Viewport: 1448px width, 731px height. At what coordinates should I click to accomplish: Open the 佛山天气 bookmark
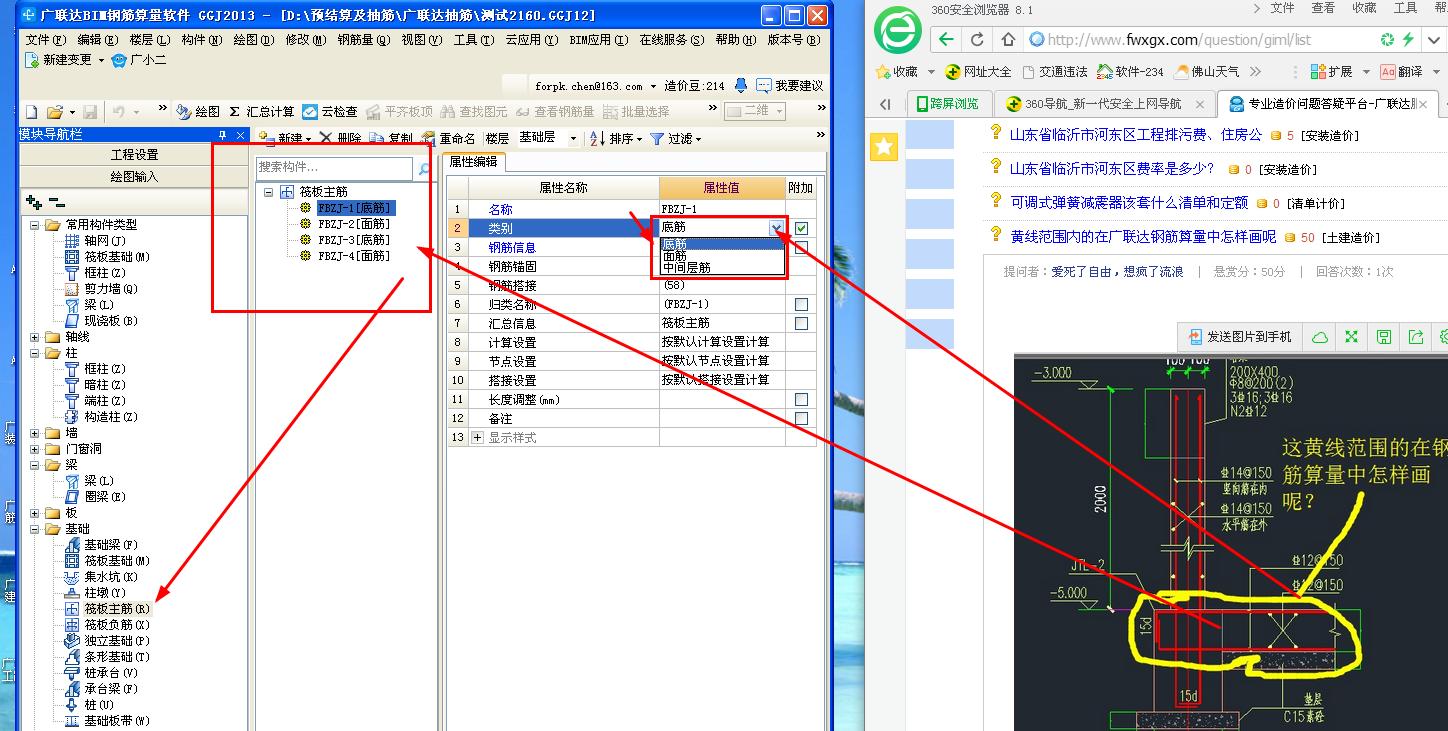[1207, 72]
